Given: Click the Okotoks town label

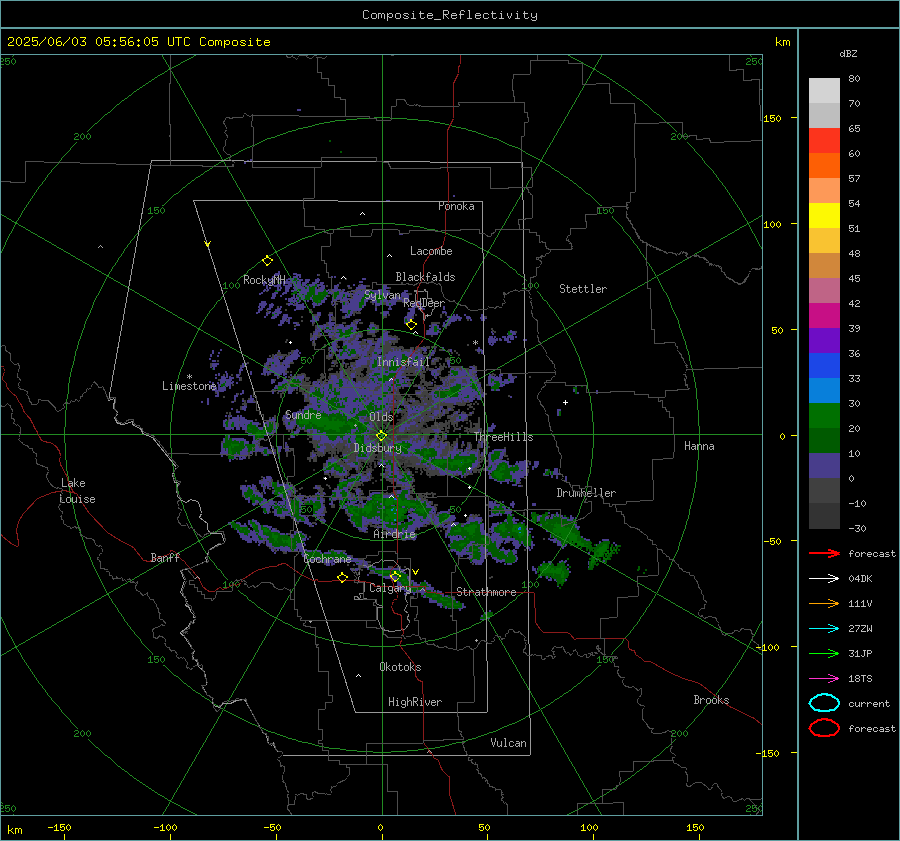Looking at the screenshot, I should click(400, 667).
